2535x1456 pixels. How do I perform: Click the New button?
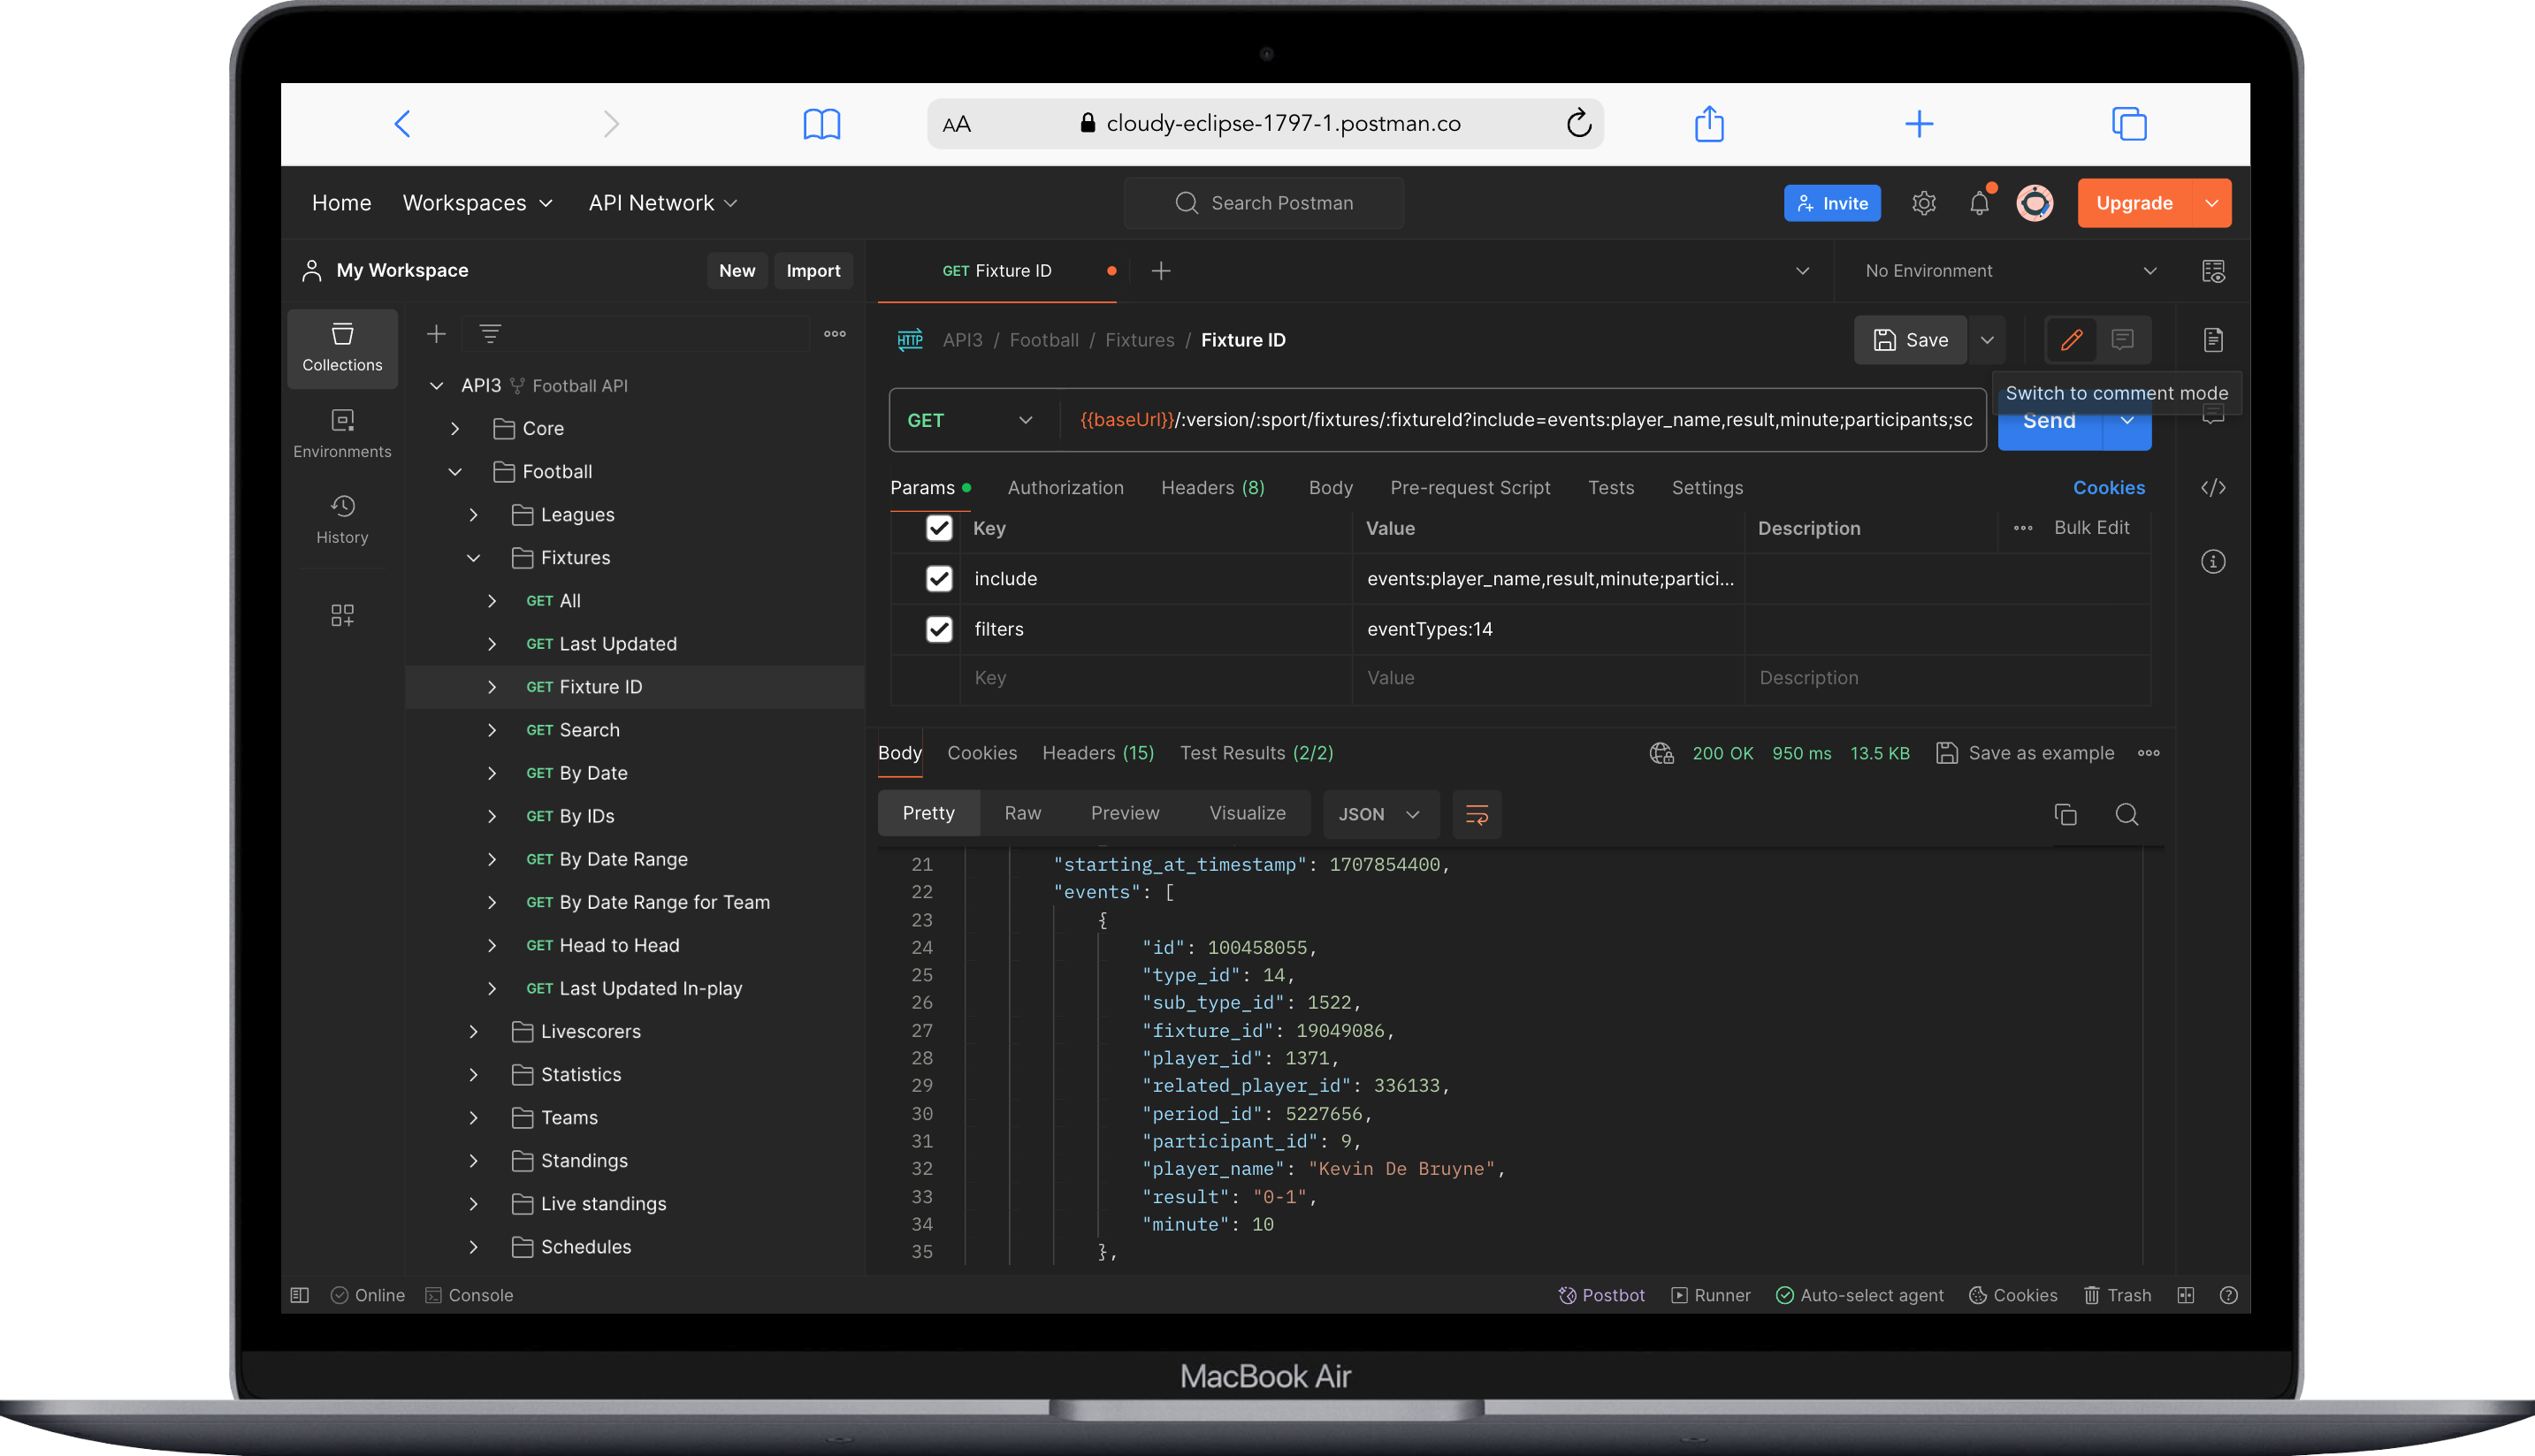coord(736,271)
